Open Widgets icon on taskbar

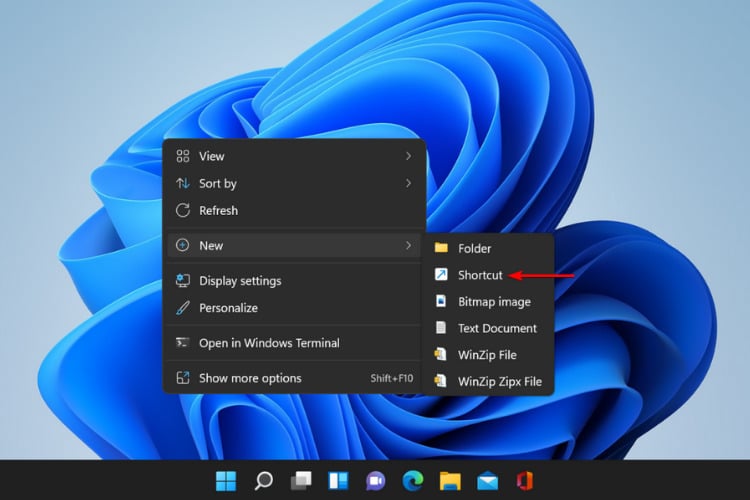[338, 481]
